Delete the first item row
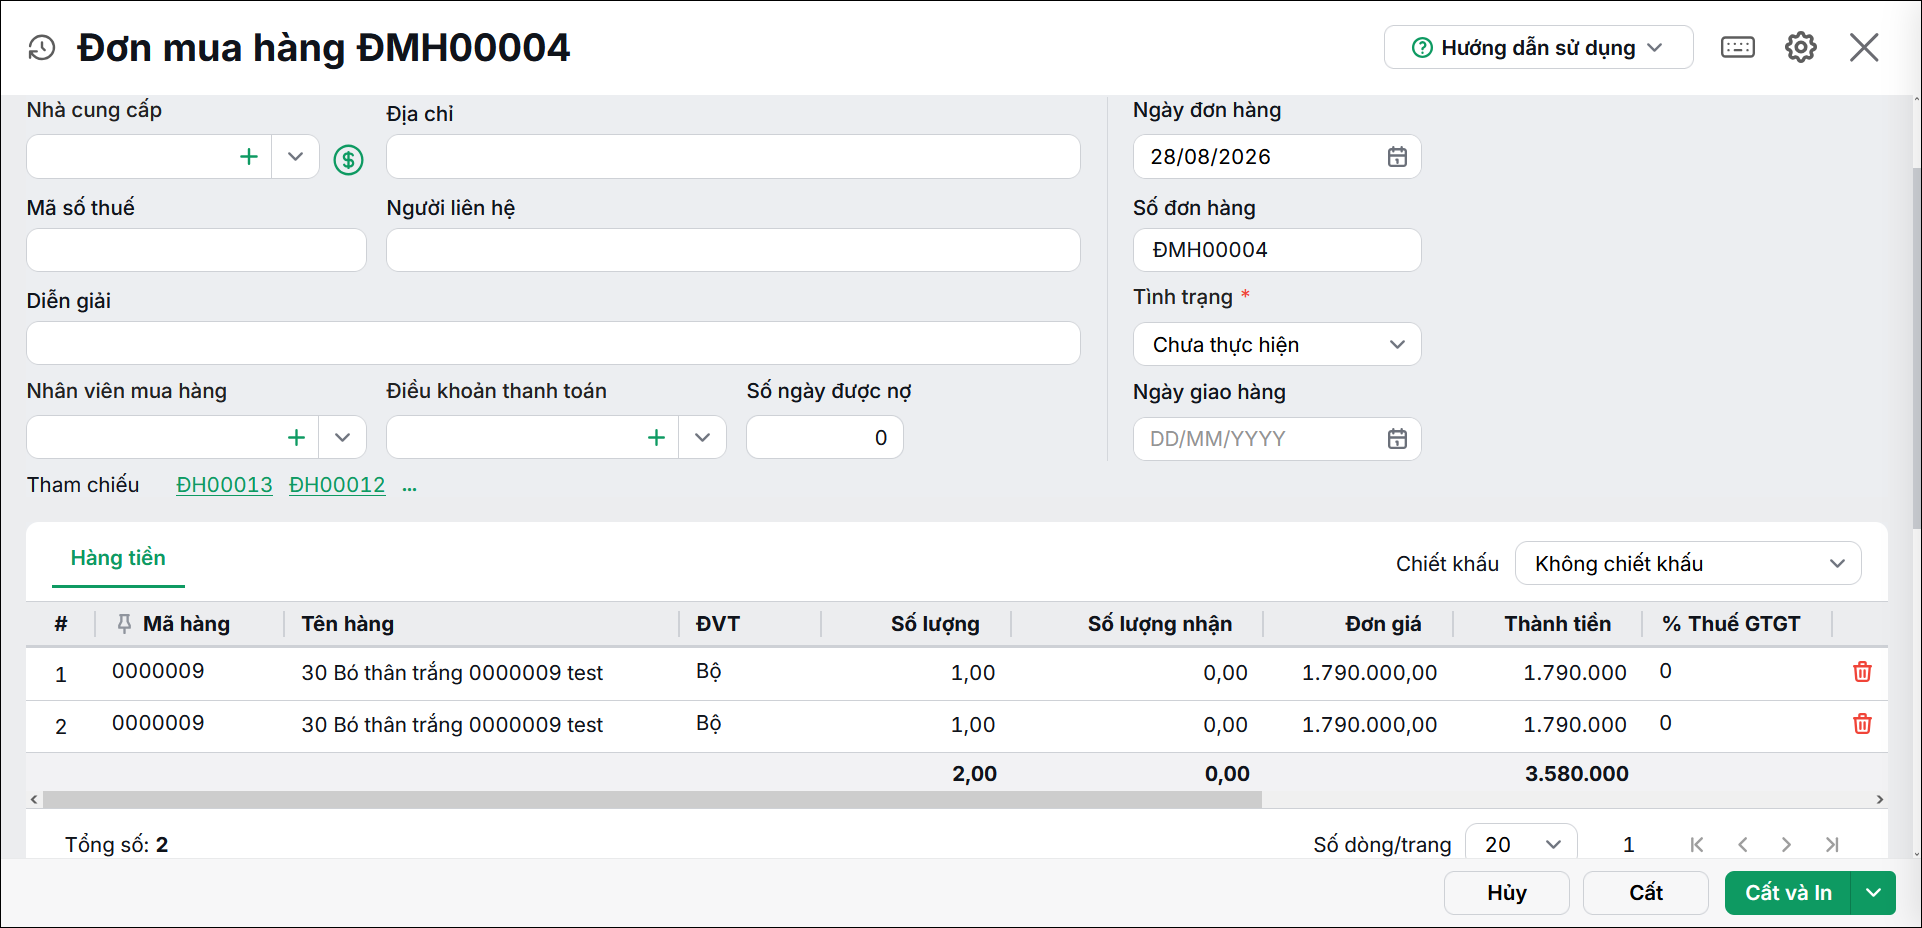Screen dimensions: 1922x928 (x=1862, y=672)
